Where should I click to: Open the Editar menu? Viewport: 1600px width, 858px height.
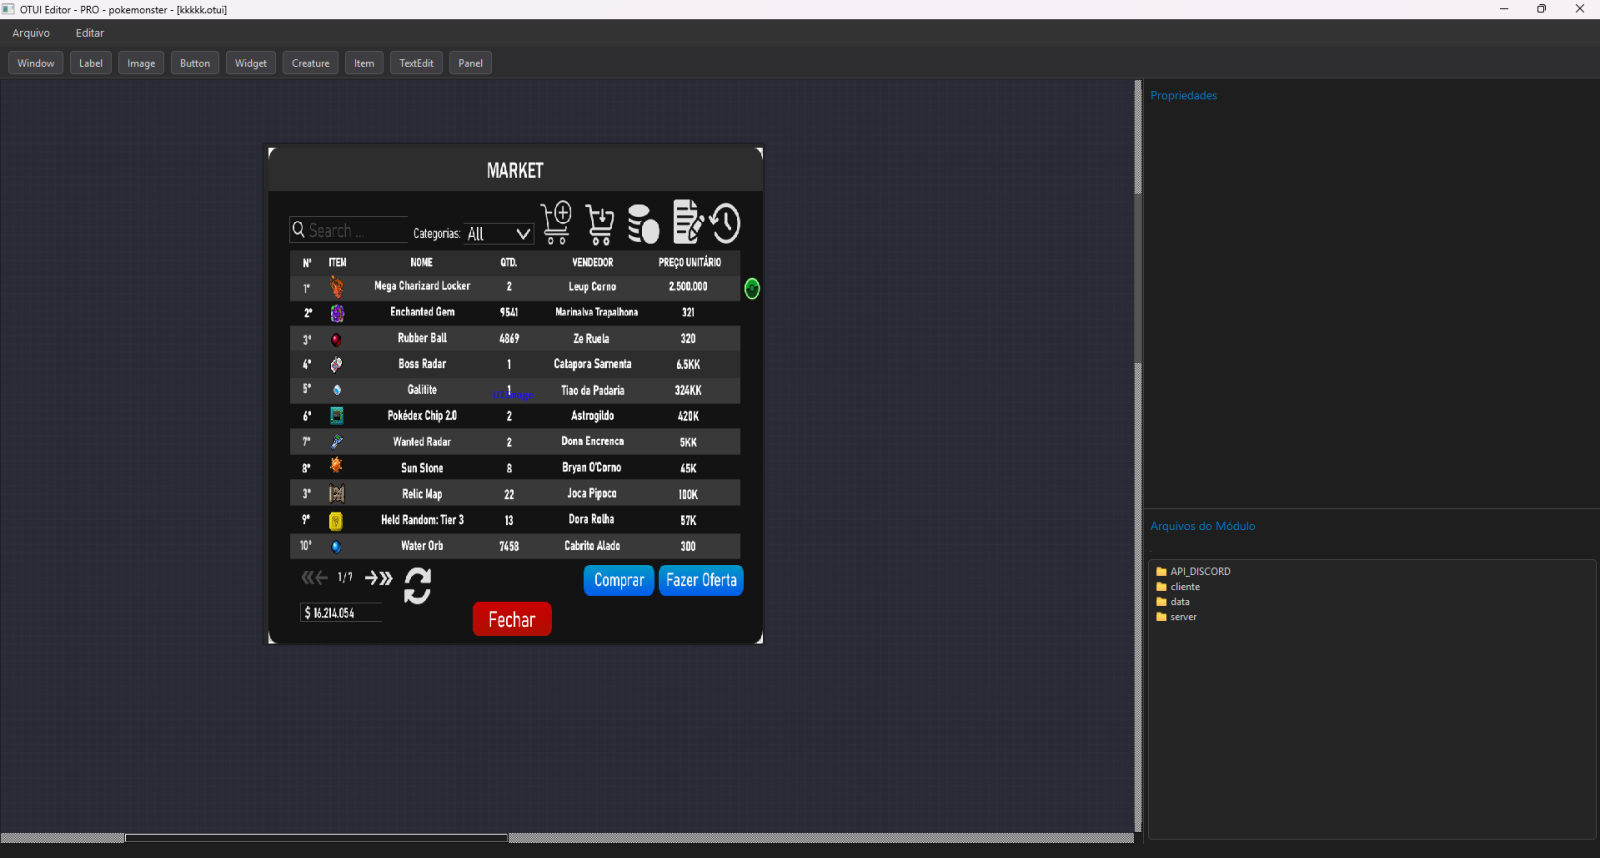(89, 33)
